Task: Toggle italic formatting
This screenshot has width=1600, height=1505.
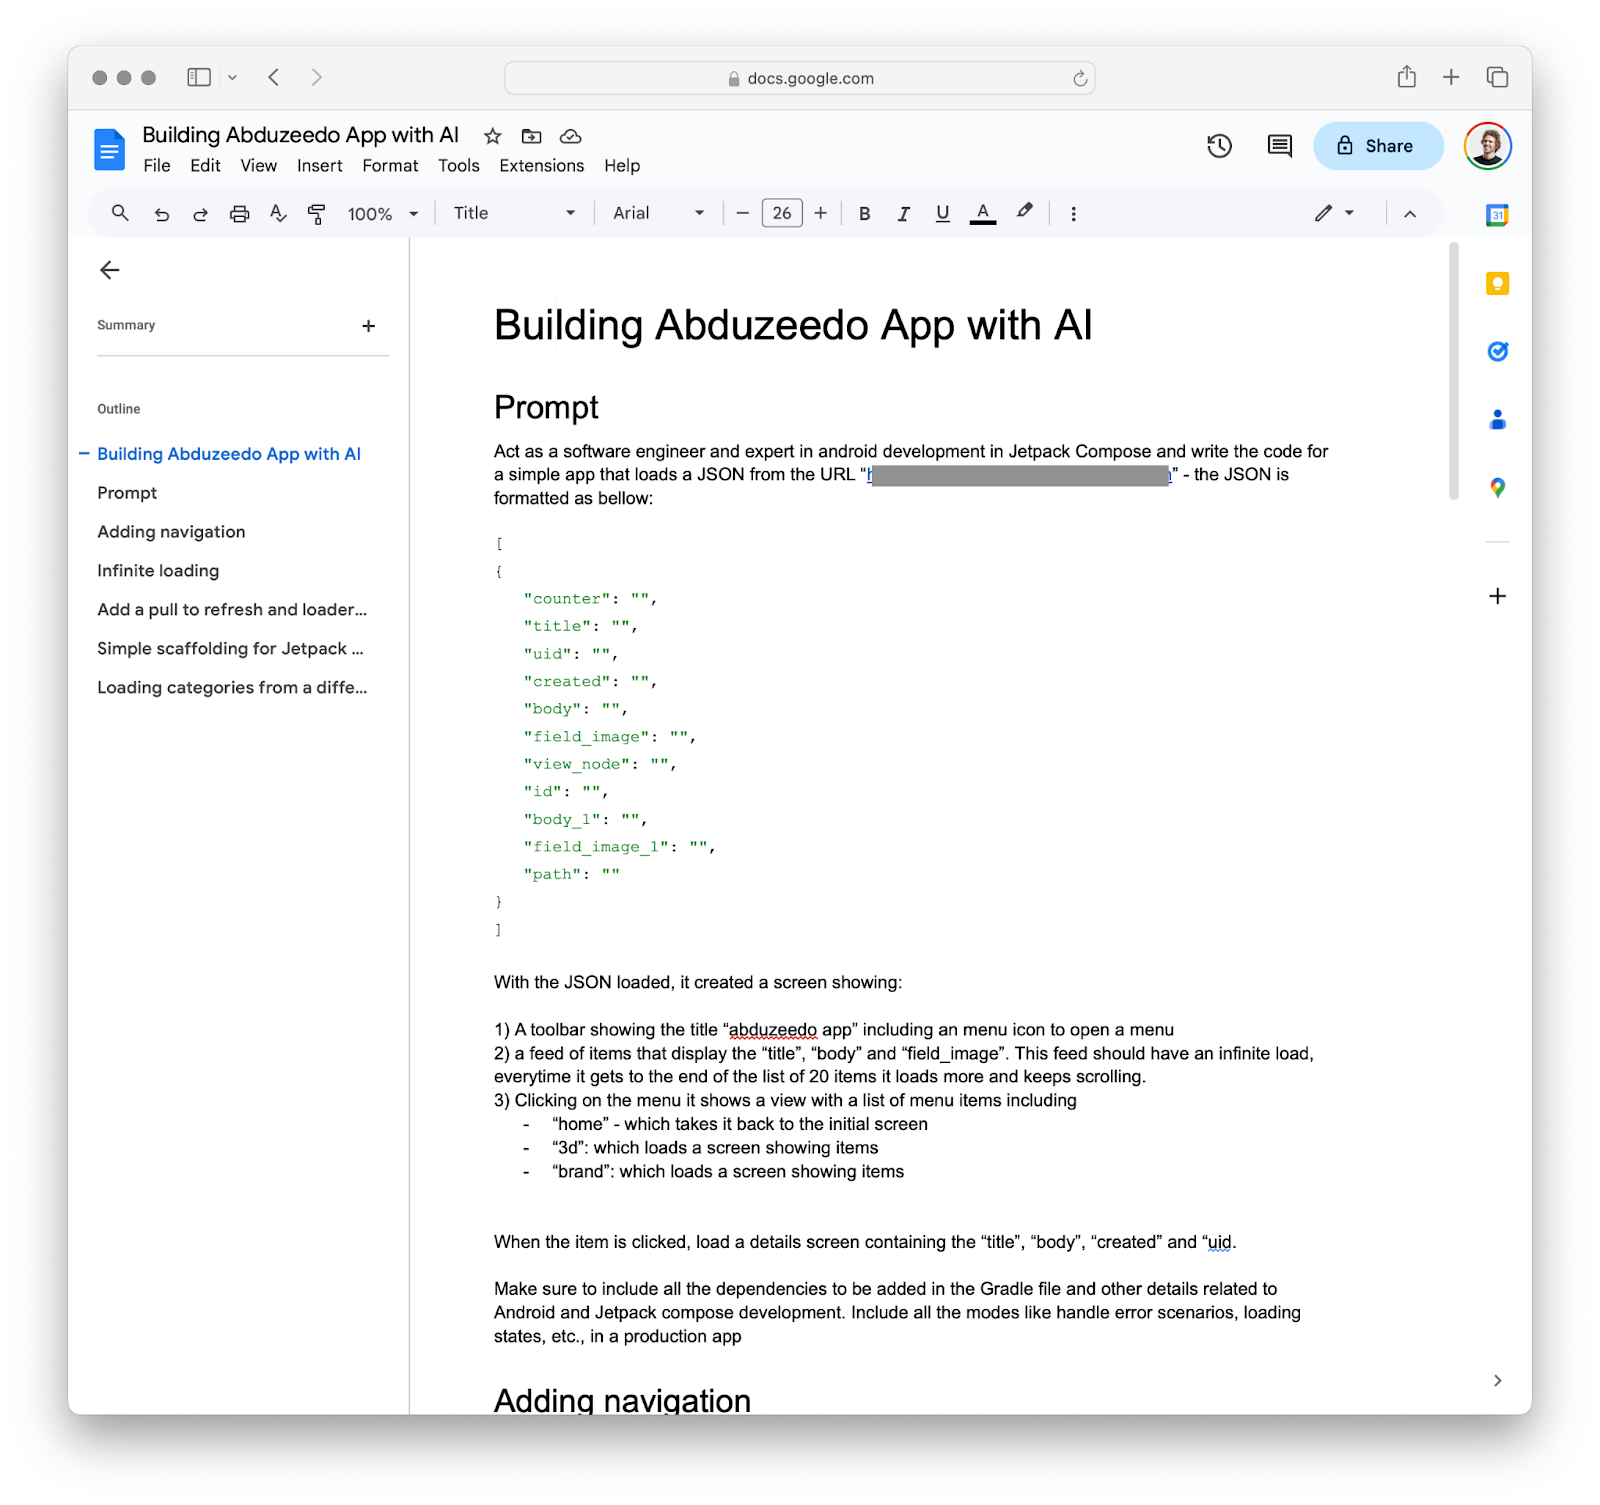Action: coord(904,213)
